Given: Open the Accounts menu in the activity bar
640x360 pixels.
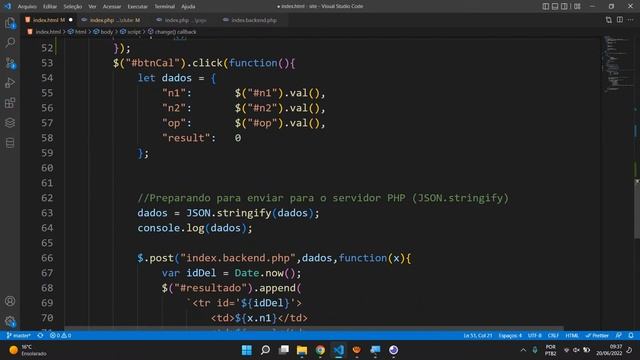Looking at the screenshot, I should [x=10, y=301].
